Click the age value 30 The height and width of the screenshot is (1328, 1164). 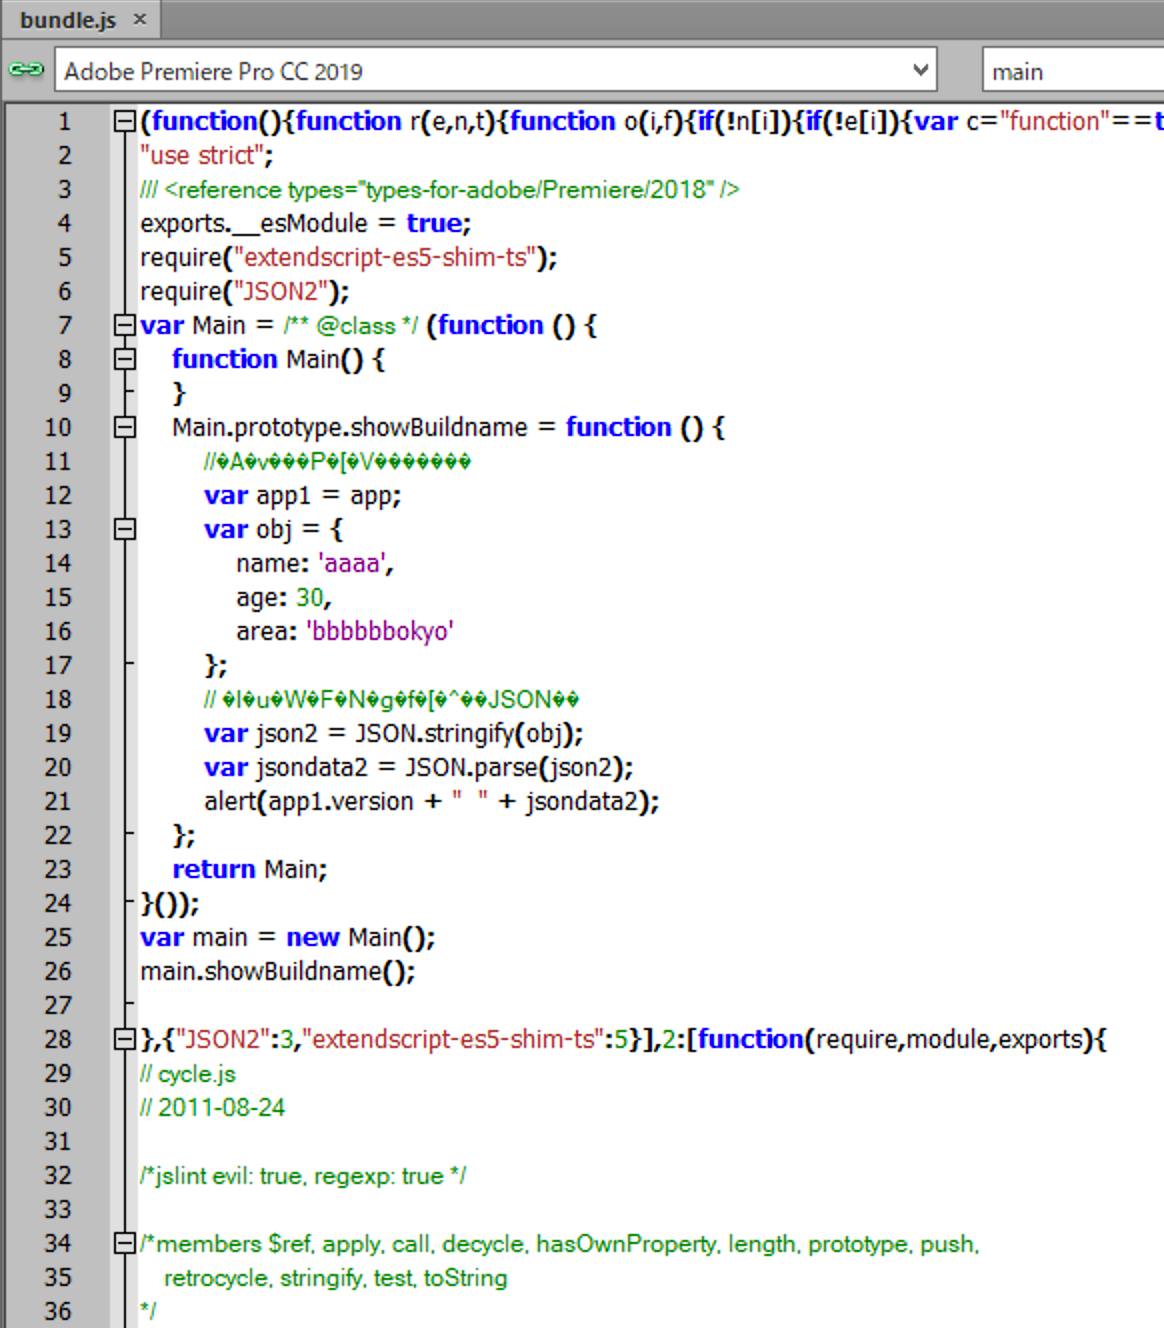[310, 598]
